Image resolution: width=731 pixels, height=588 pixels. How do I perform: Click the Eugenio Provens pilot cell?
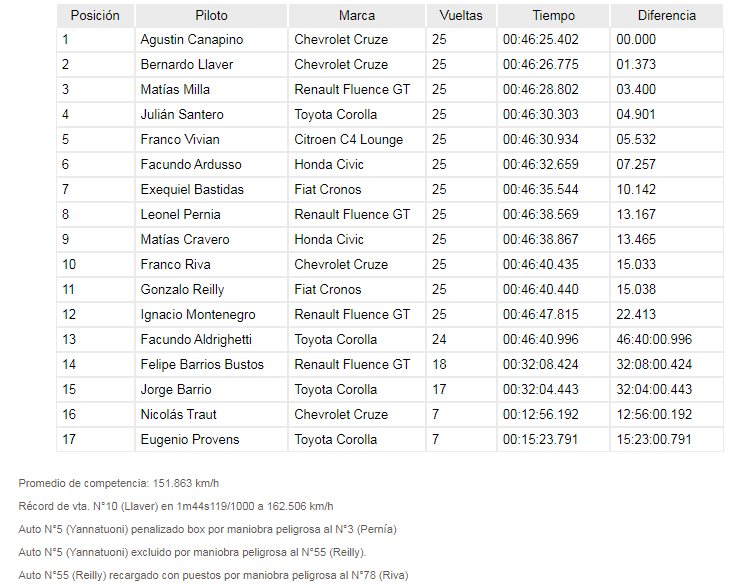pyautogui.click(x=211, y=439)
